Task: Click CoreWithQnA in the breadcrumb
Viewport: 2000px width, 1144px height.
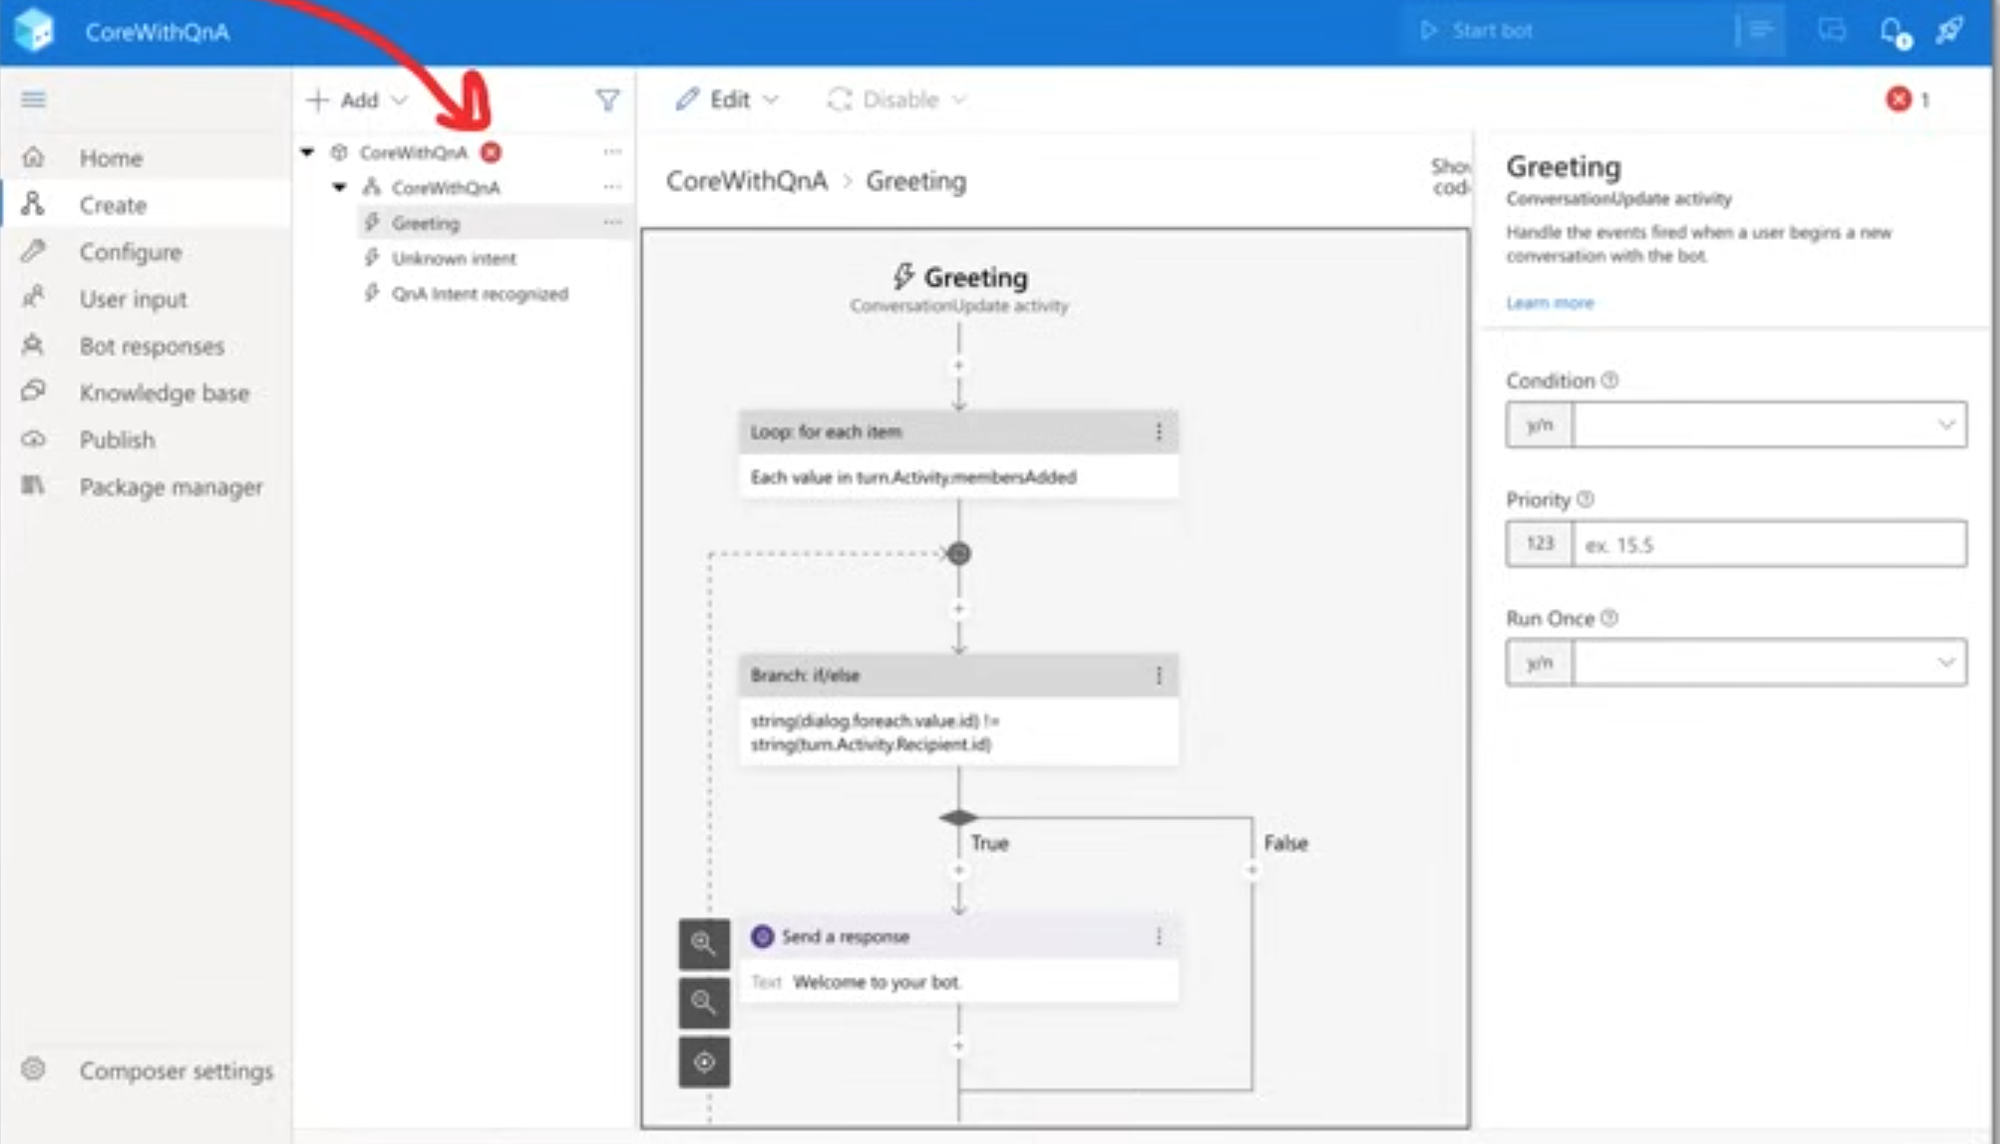Action: pos(747,181)
